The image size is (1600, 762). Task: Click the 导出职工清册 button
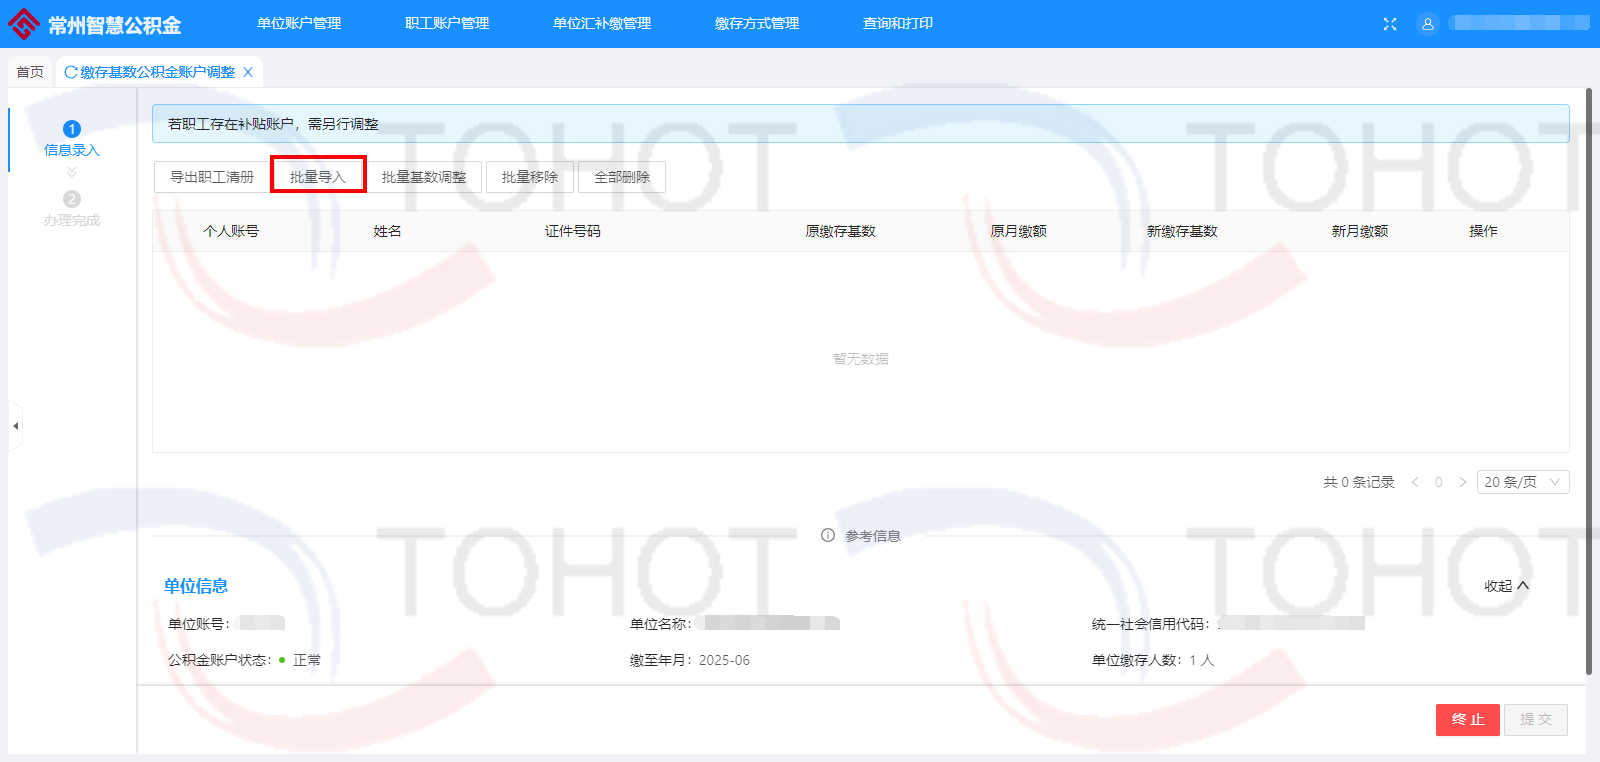tap(212, 177)
